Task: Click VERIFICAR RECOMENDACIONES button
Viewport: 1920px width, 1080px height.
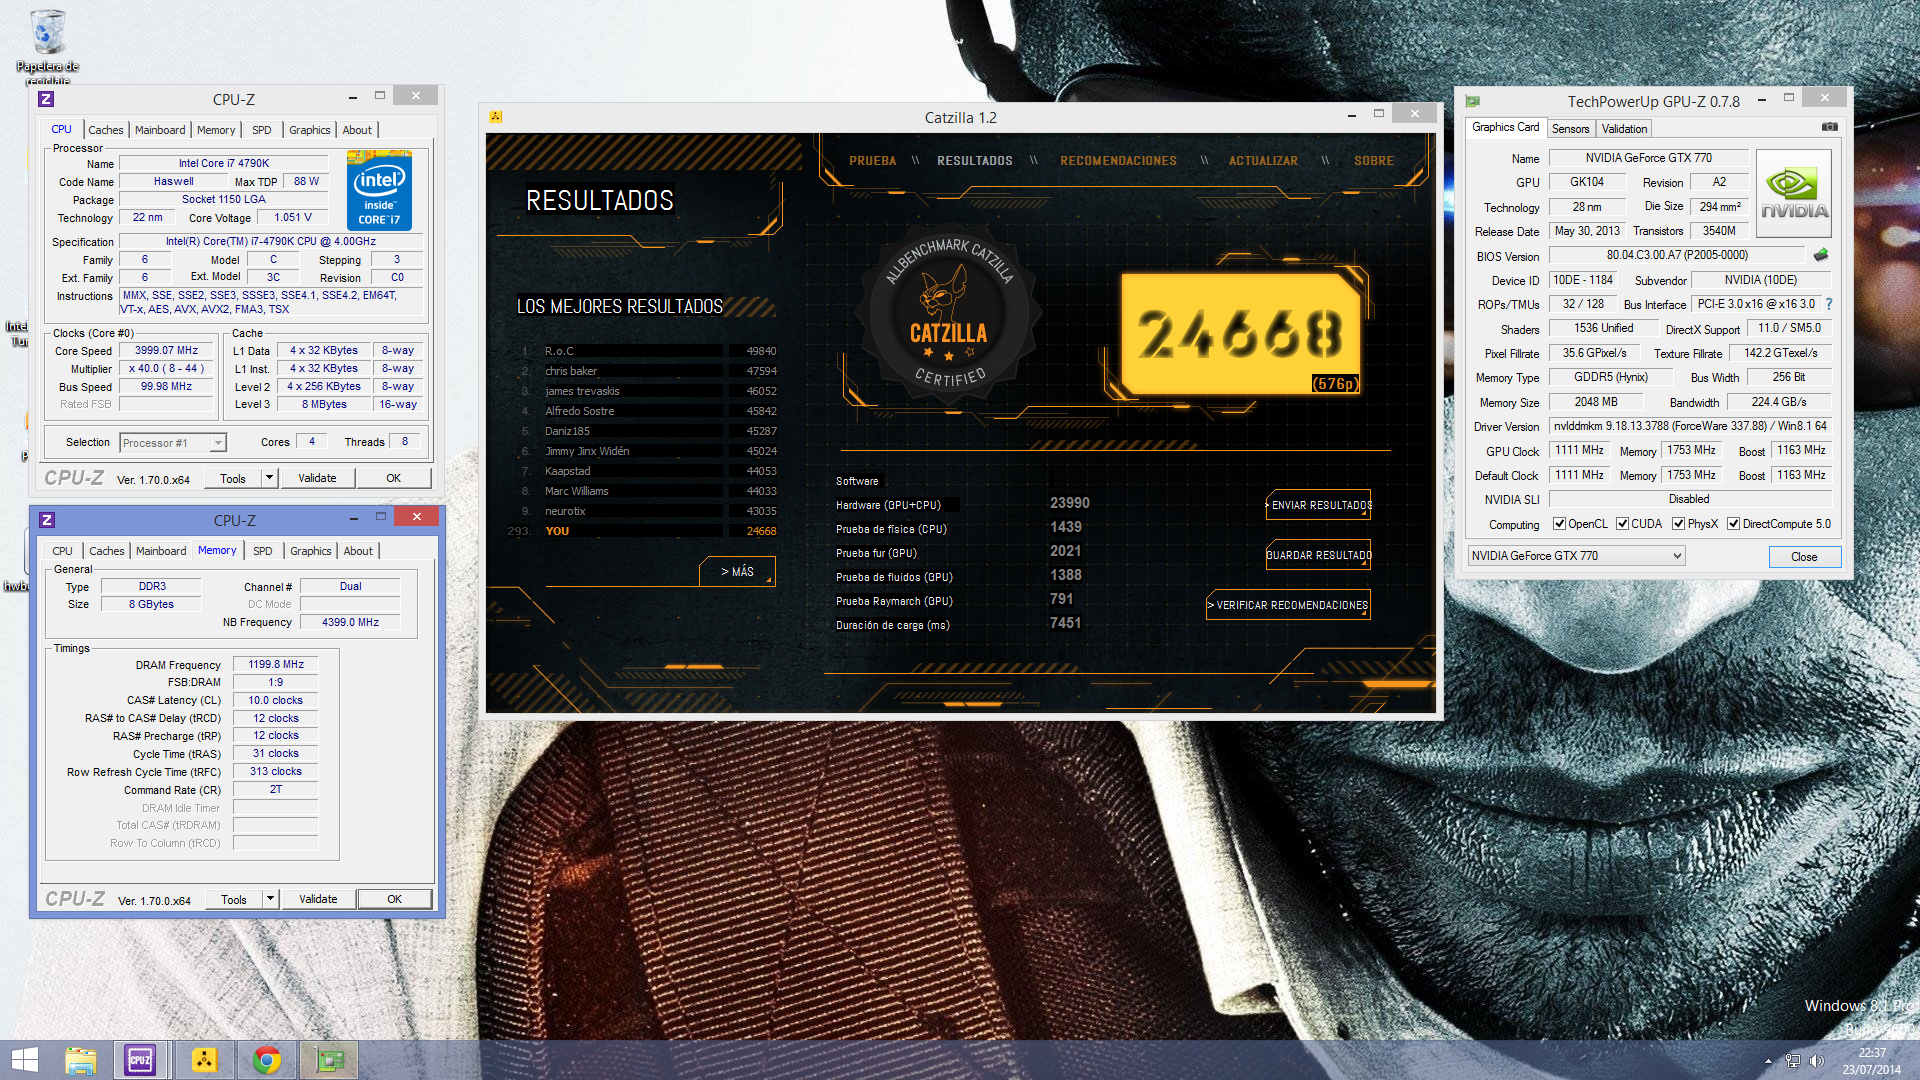Action: click(1288, 605)
